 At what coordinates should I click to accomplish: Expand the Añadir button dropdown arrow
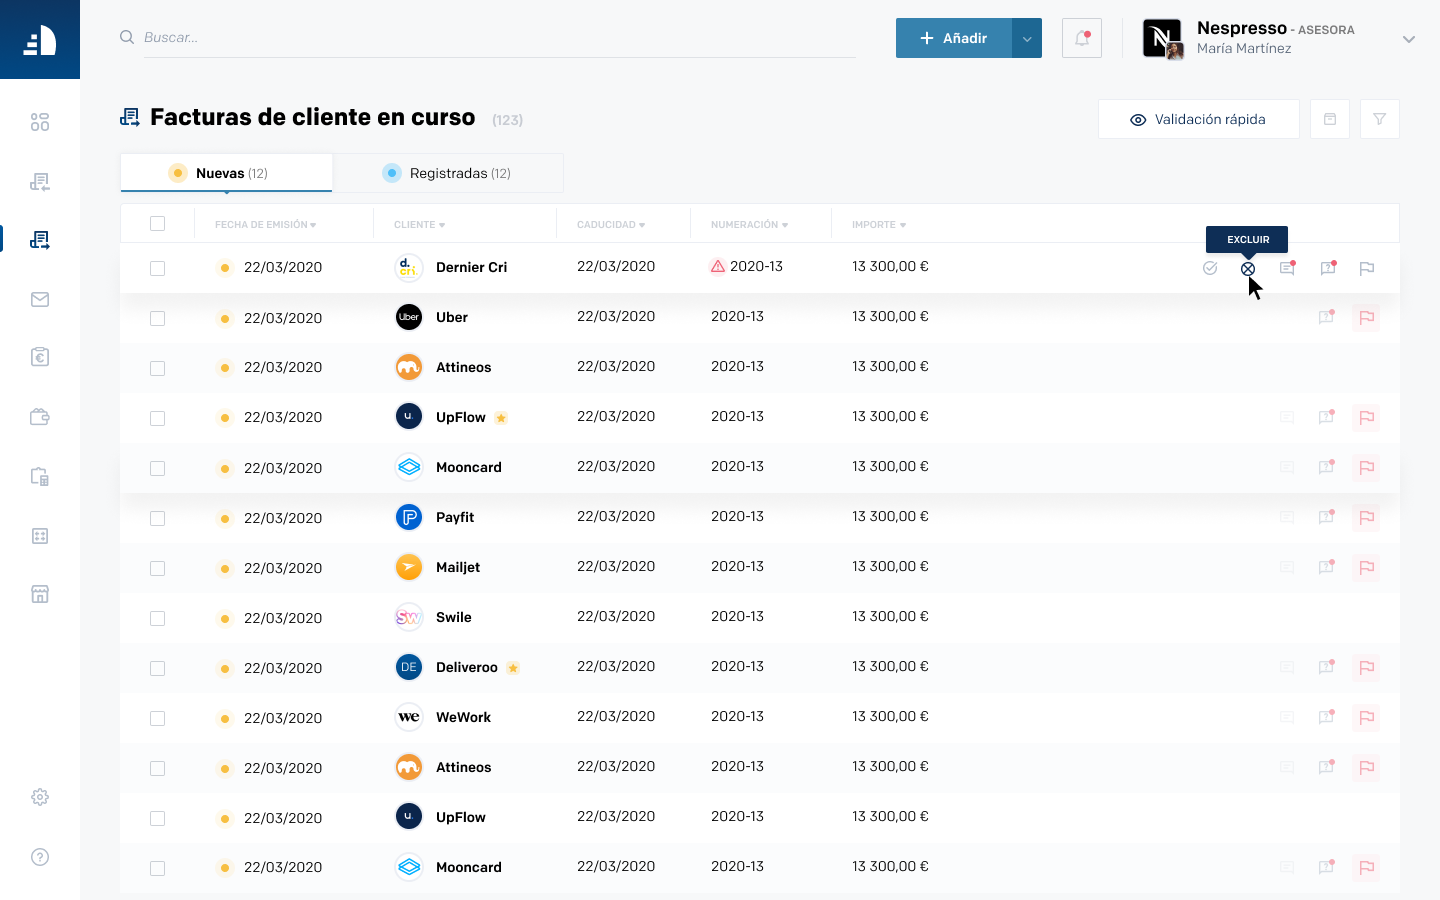pos(1027,37)
